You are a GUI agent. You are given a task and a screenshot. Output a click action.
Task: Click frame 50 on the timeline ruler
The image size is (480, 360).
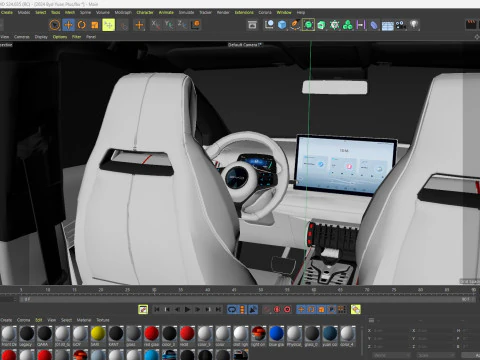[x=261, y=290]
